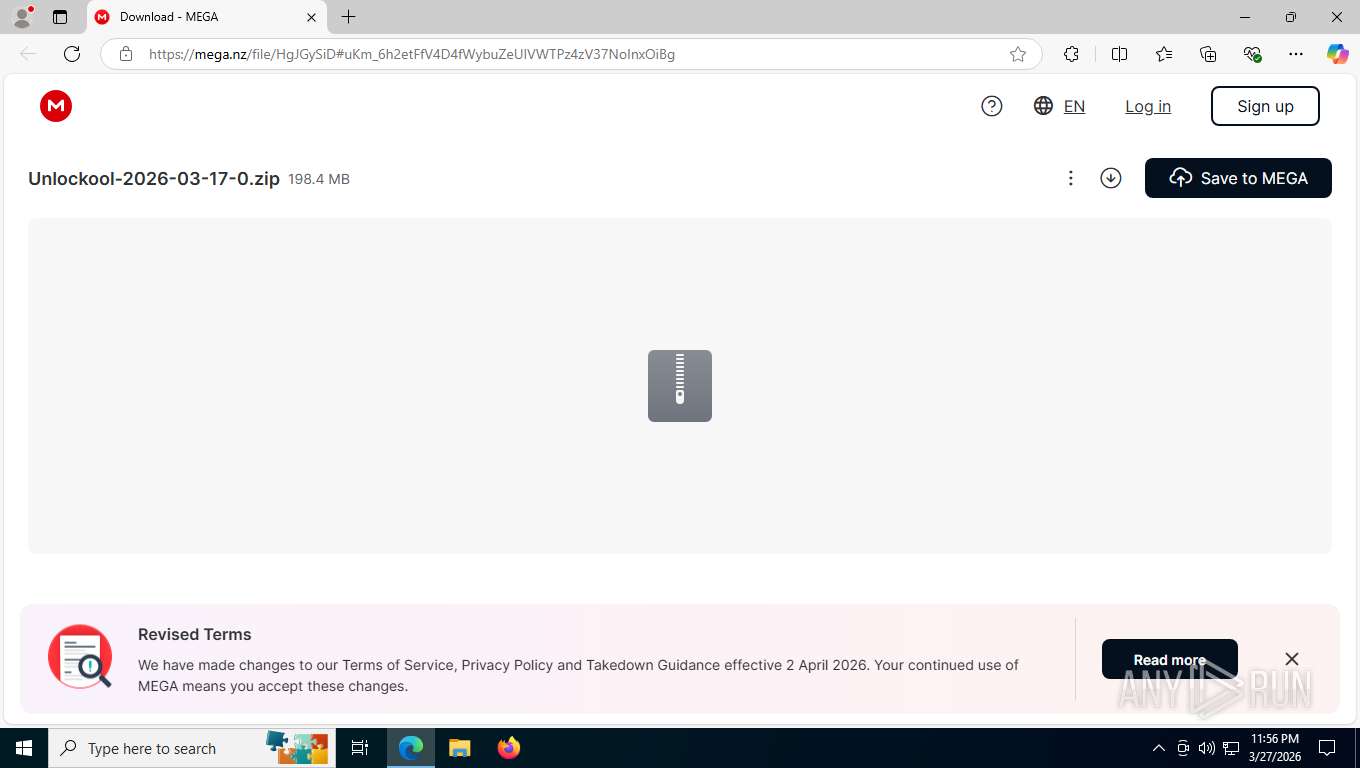Viewport: 1360px width, 768px height.
Task: Click the browser profile avatar
Action: (22, 17)
